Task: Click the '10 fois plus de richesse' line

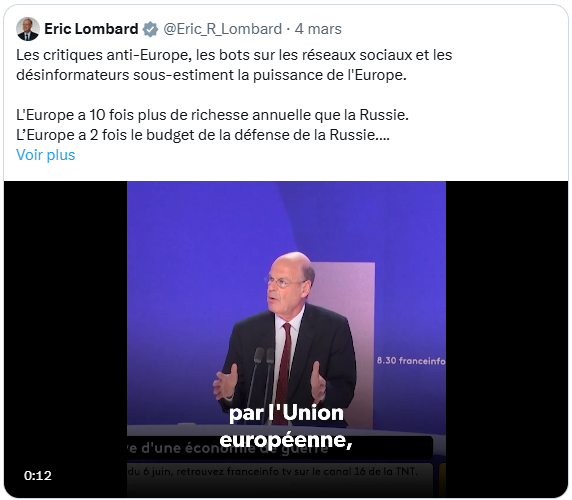Action: click(212, 115)
